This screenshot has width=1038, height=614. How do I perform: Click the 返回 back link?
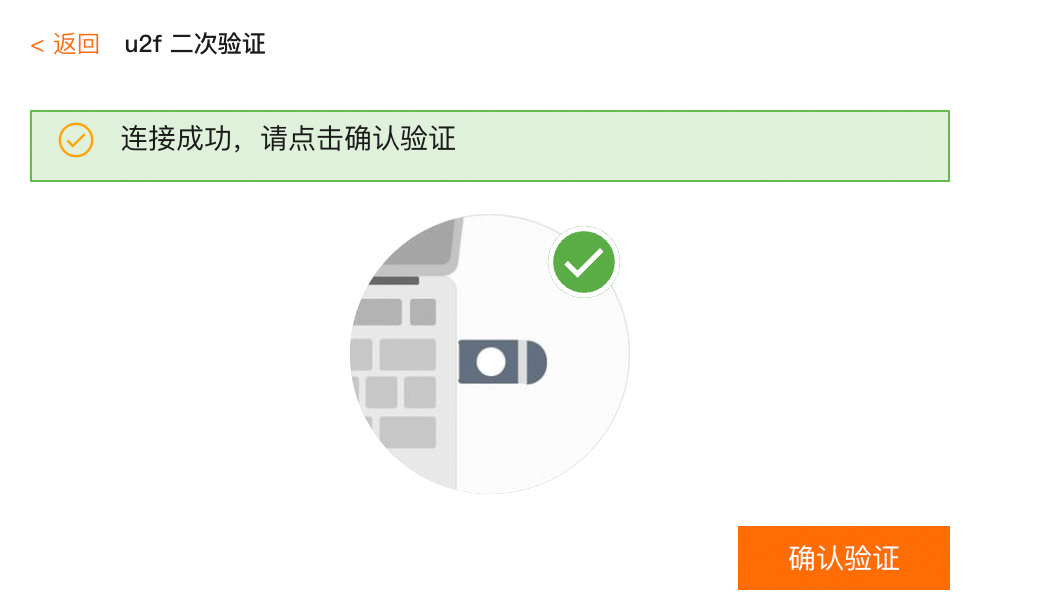click(65, 44)
